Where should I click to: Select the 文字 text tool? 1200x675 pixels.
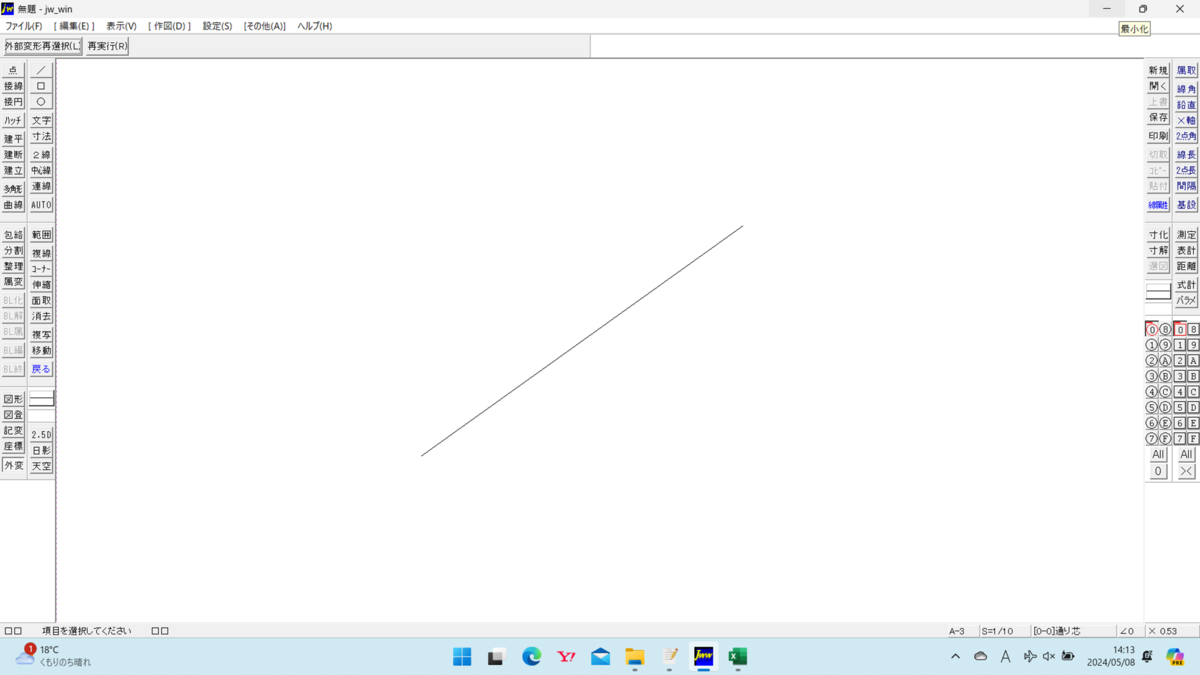pyautogui.click(x=40, y=119)
